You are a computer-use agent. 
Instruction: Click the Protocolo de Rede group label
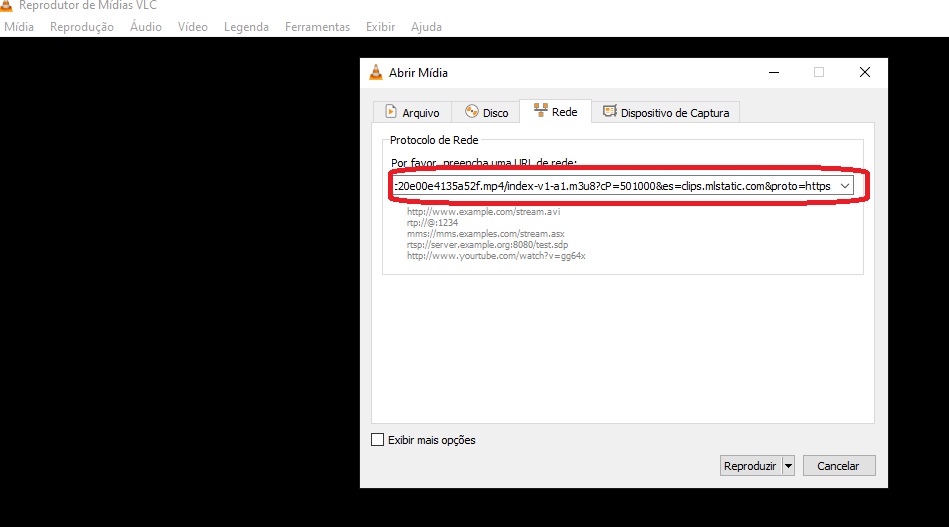pos(434,140)
